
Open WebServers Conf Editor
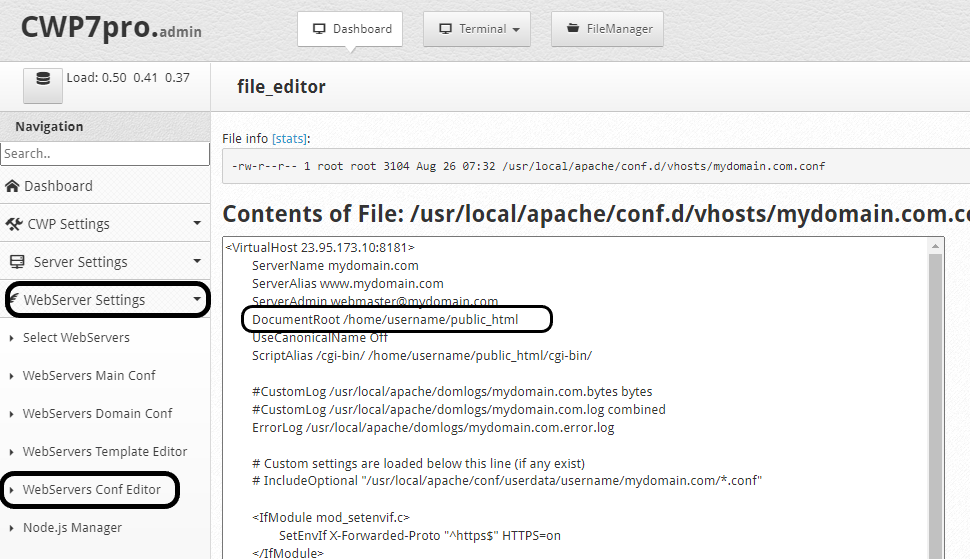pyautogui.click(x=92, y=490)
